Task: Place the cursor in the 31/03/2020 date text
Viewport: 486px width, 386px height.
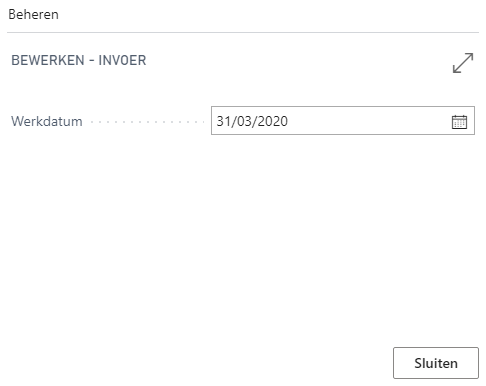Action: point(252,121)
